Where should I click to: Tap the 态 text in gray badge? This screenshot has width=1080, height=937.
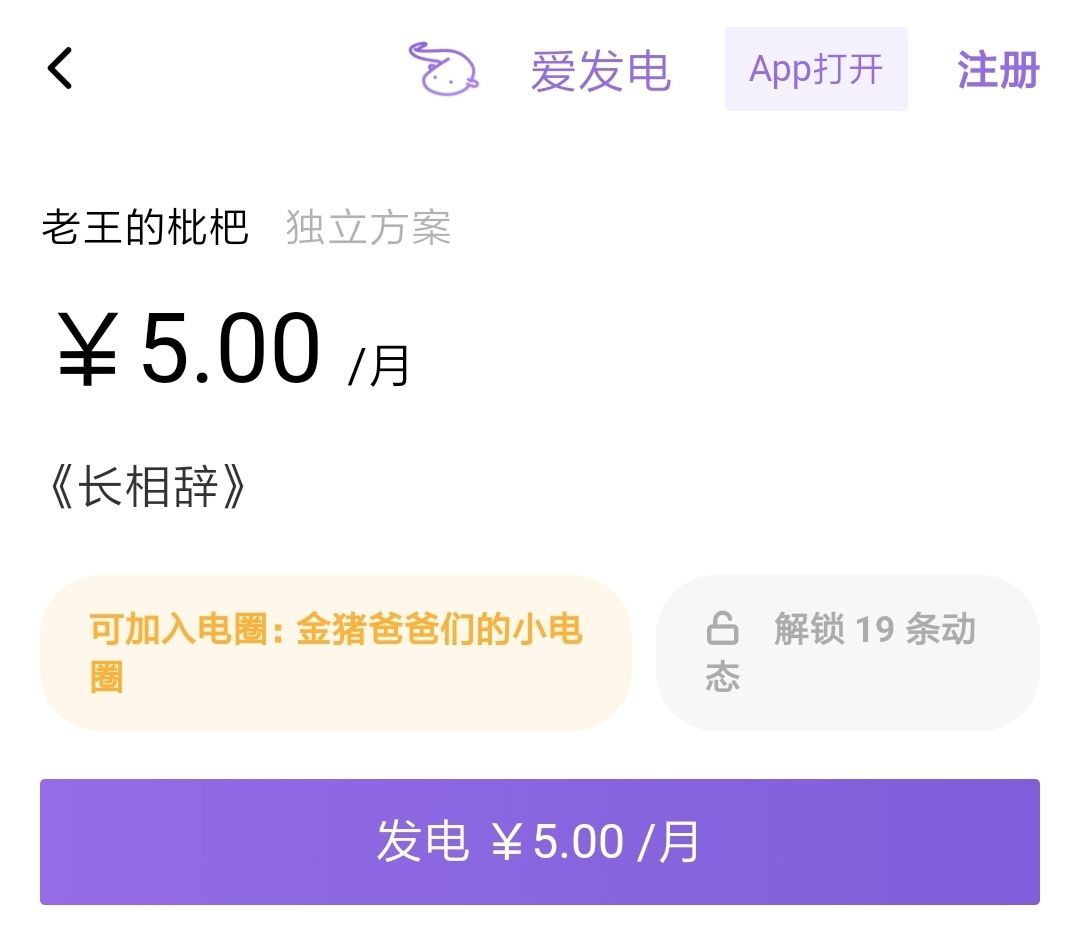[723, 676]
